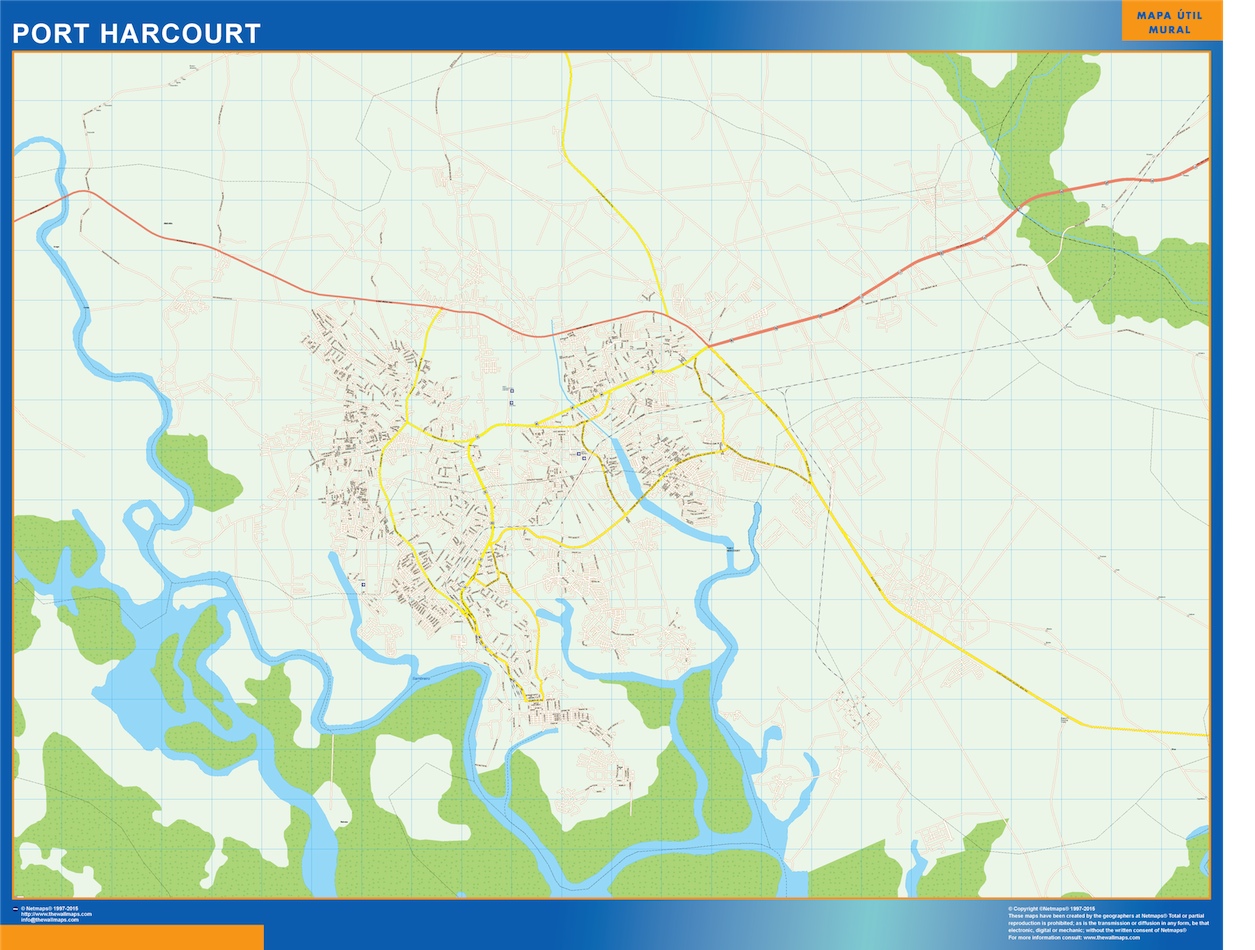This screenshot has height=950, width=1255.
Task: Select the blue marker pair west of the elongated lake
Action: [x=580, y=457]
